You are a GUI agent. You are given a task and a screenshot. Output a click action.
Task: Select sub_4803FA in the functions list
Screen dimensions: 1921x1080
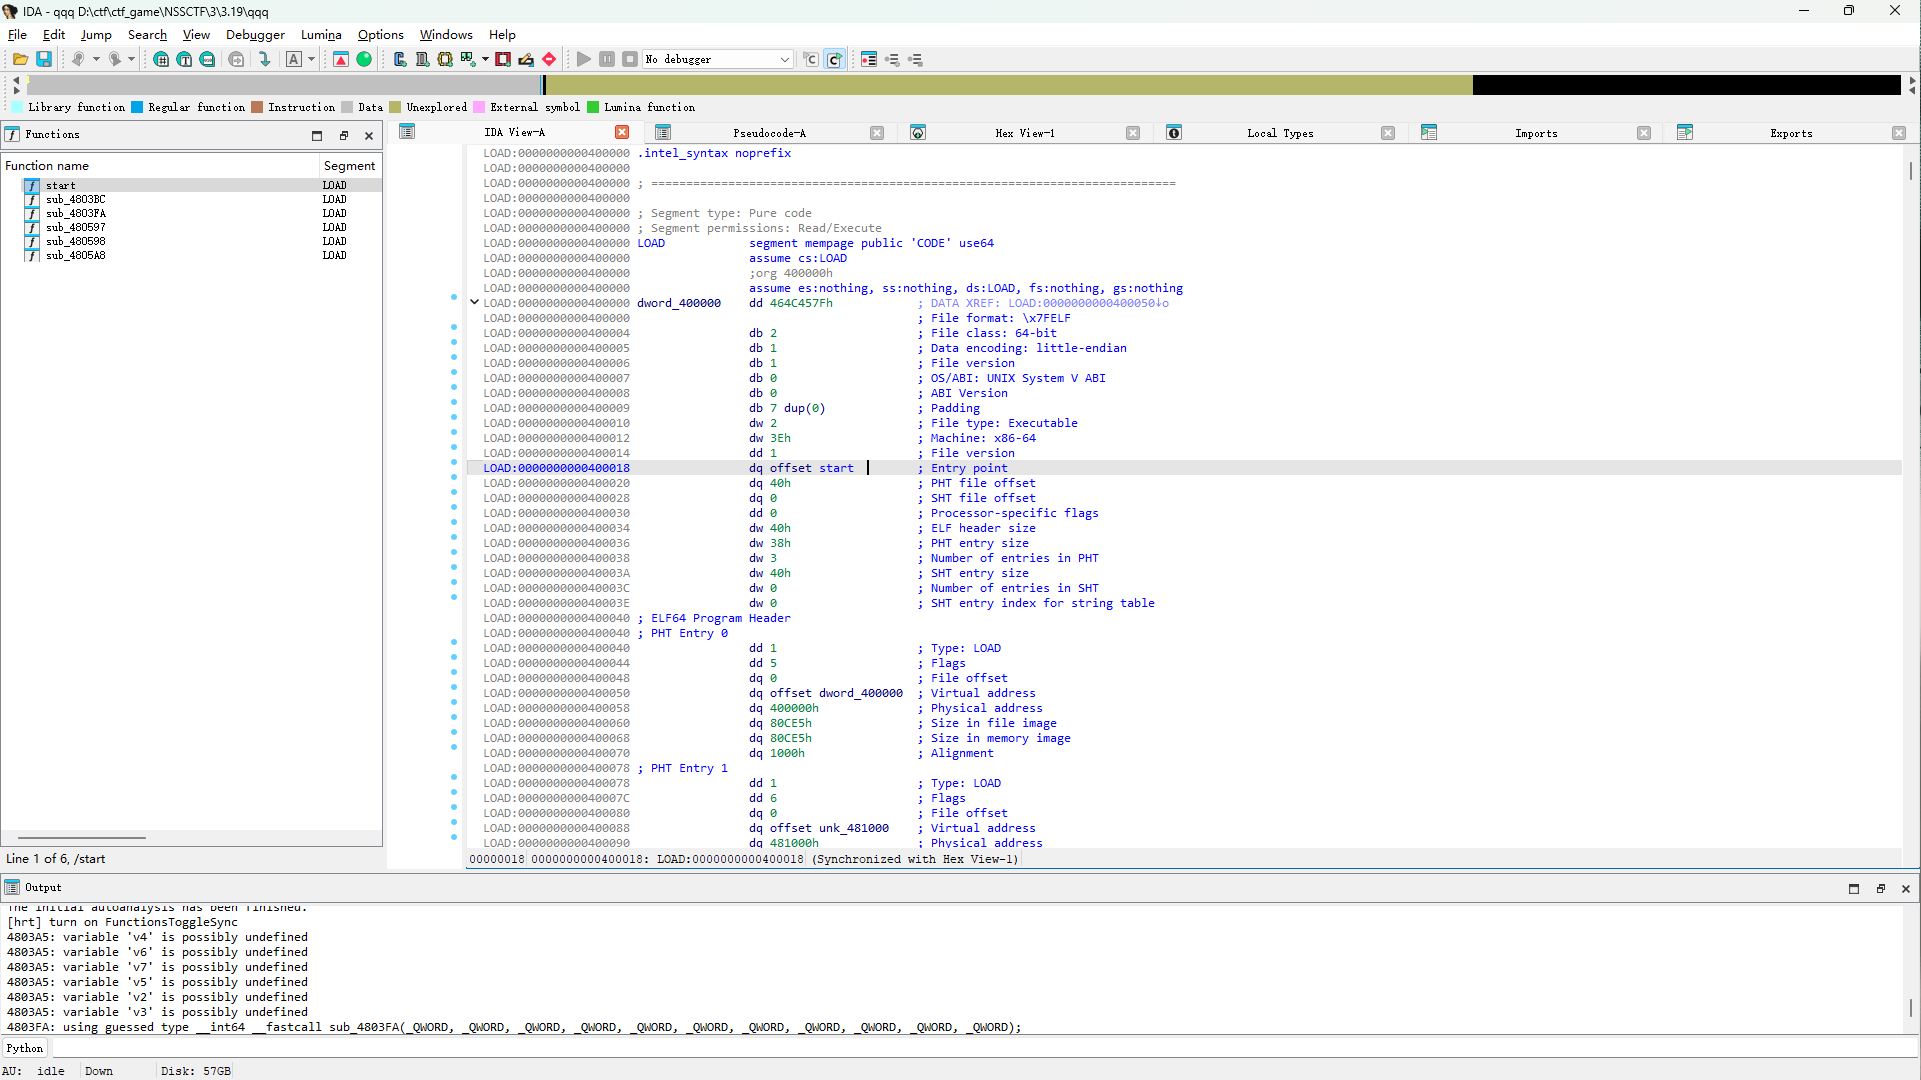click(x=76, y=213)
